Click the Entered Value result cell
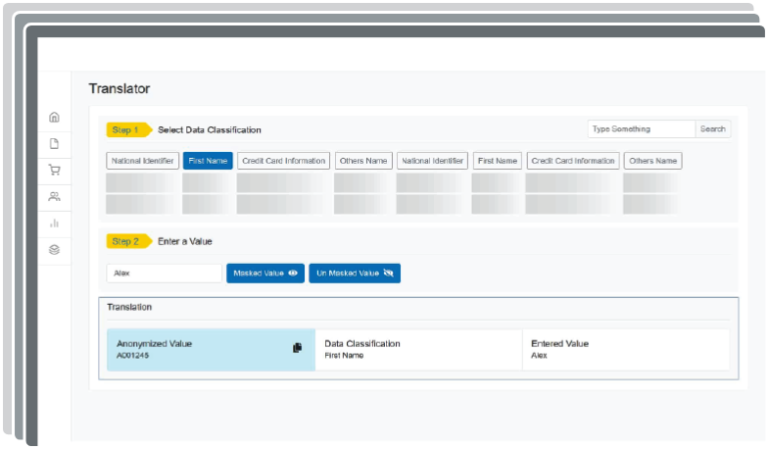The width and height of the screenshot is (768, 449). pos(625,349)
